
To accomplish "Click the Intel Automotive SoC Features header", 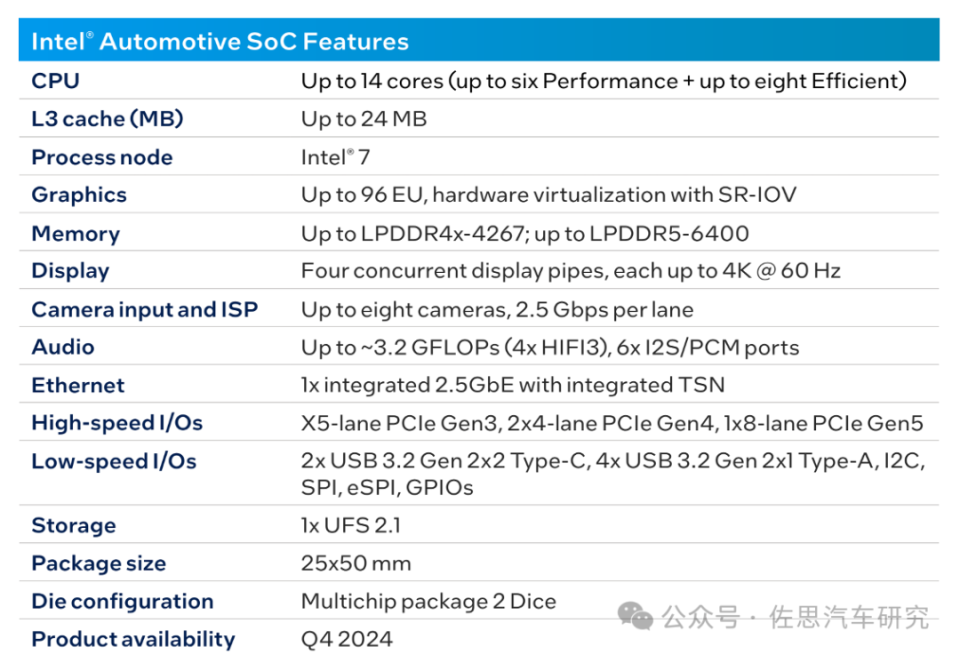I will [220, 42].
